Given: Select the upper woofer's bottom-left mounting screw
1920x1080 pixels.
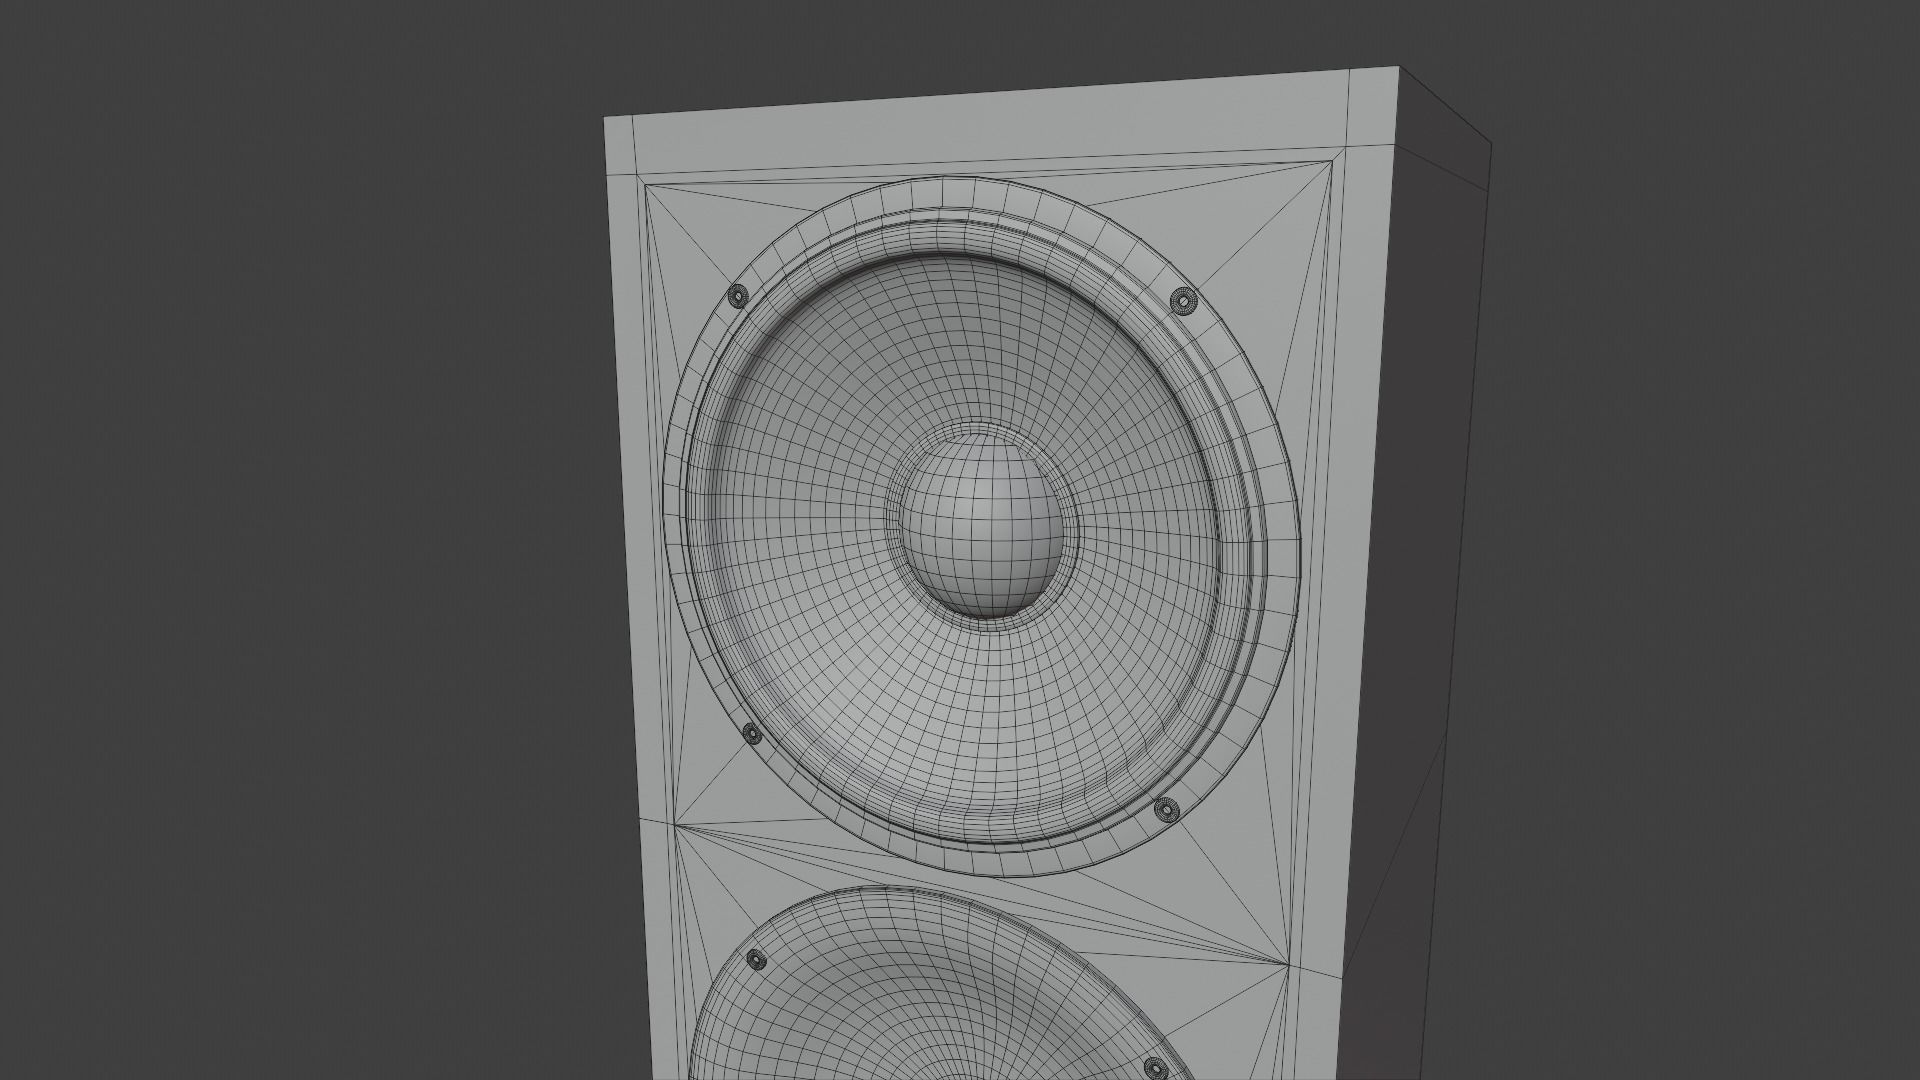Looking at the screenshot, I should [x=752, y=735].
